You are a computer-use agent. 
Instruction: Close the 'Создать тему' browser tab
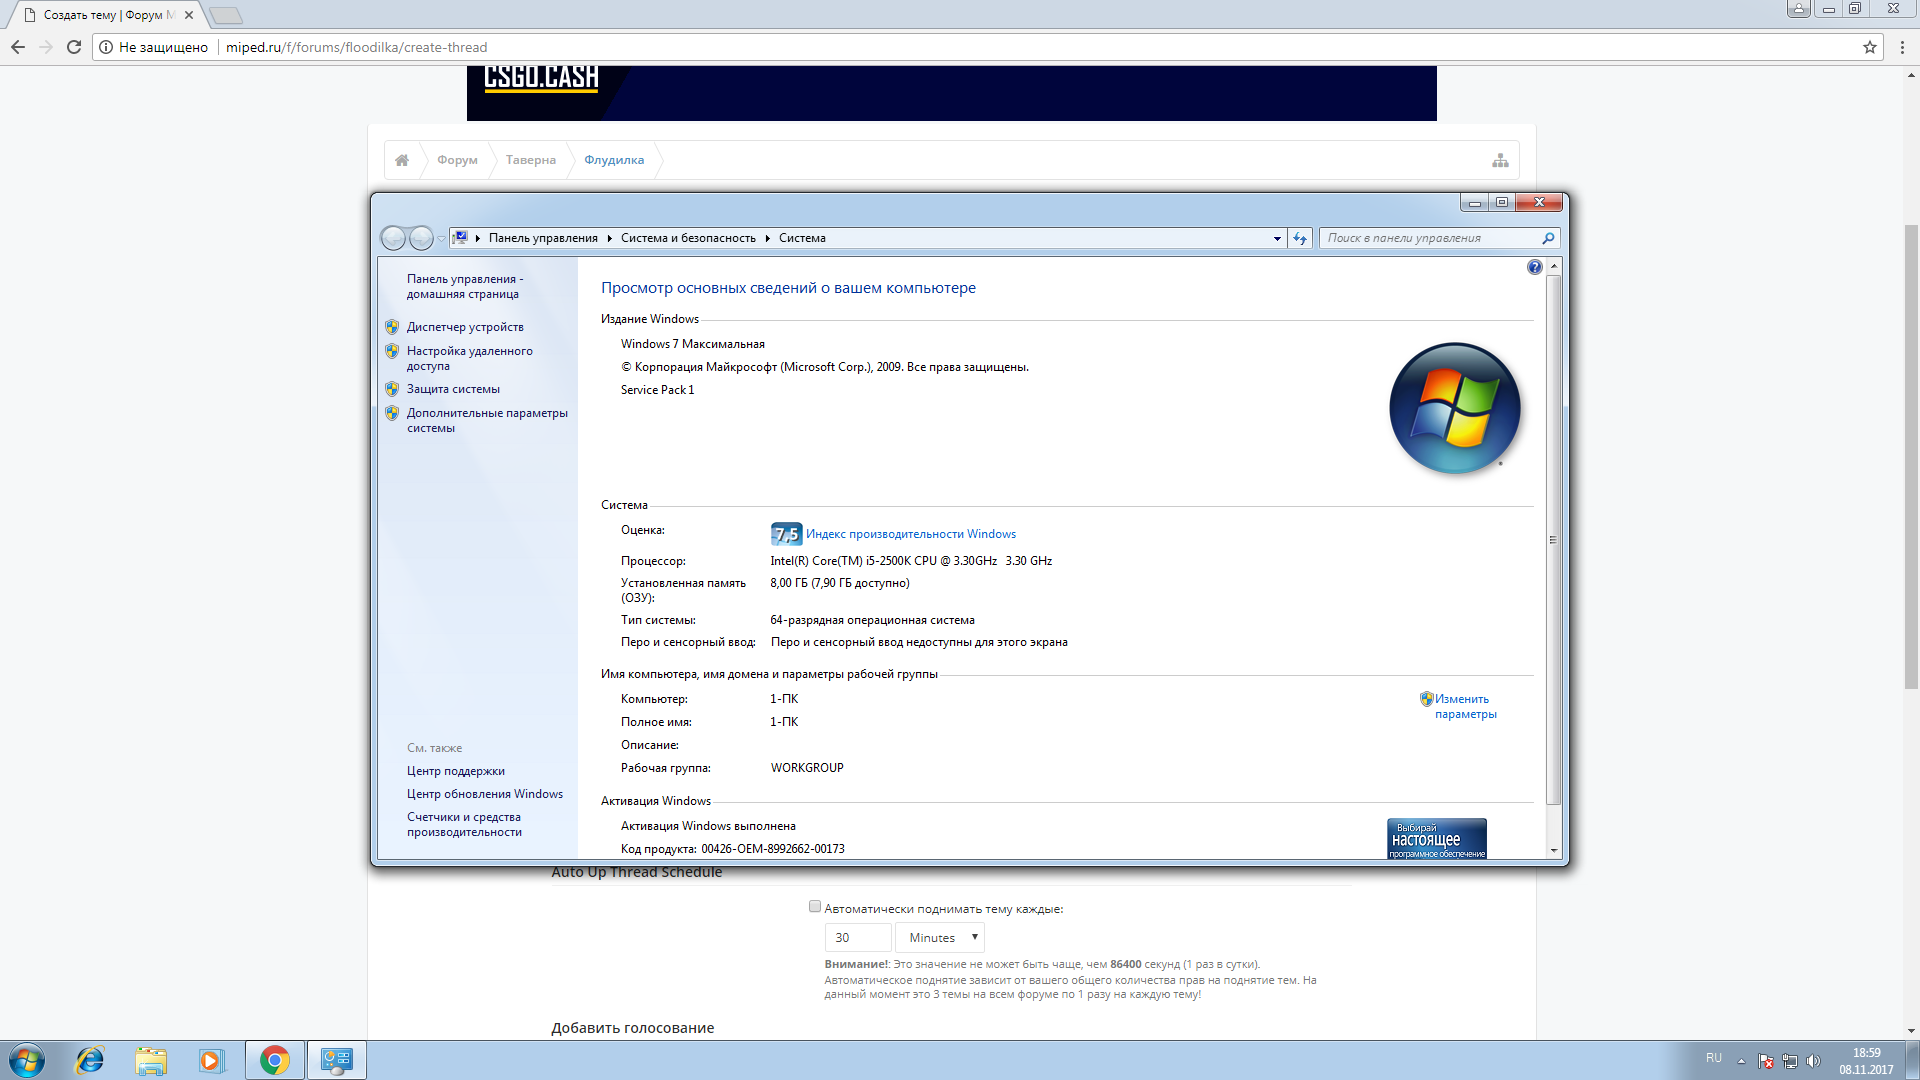(189, 15)
